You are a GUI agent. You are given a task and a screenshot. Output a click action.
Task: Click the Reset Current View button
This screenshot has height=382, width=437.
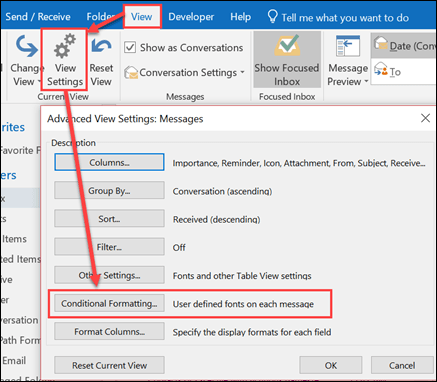click(109, 365)
